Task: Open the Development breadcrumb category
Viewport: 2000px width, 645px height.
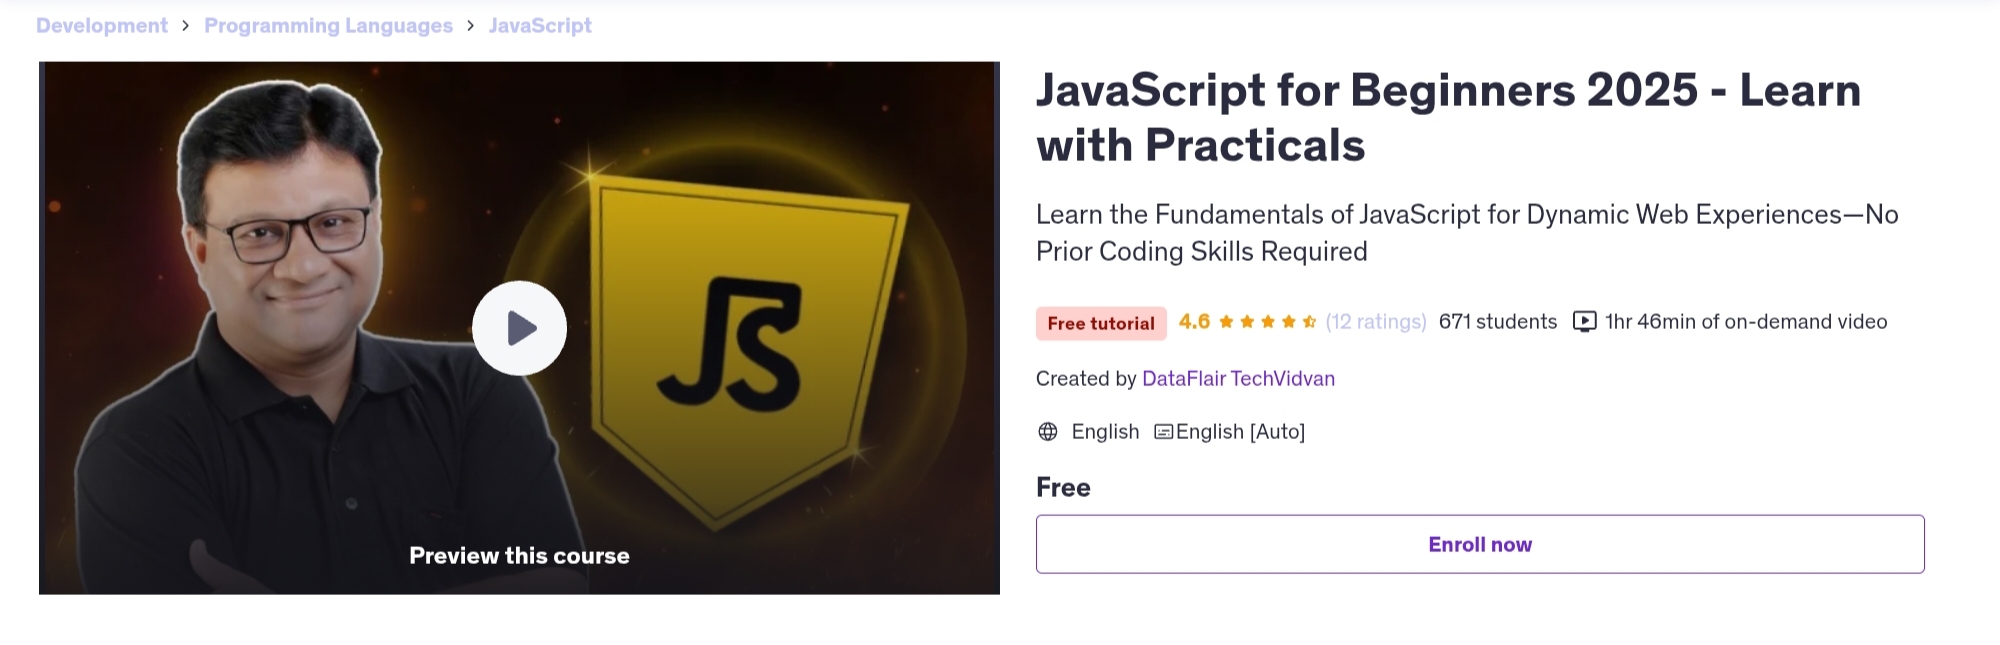Action: tap(102, 26)
